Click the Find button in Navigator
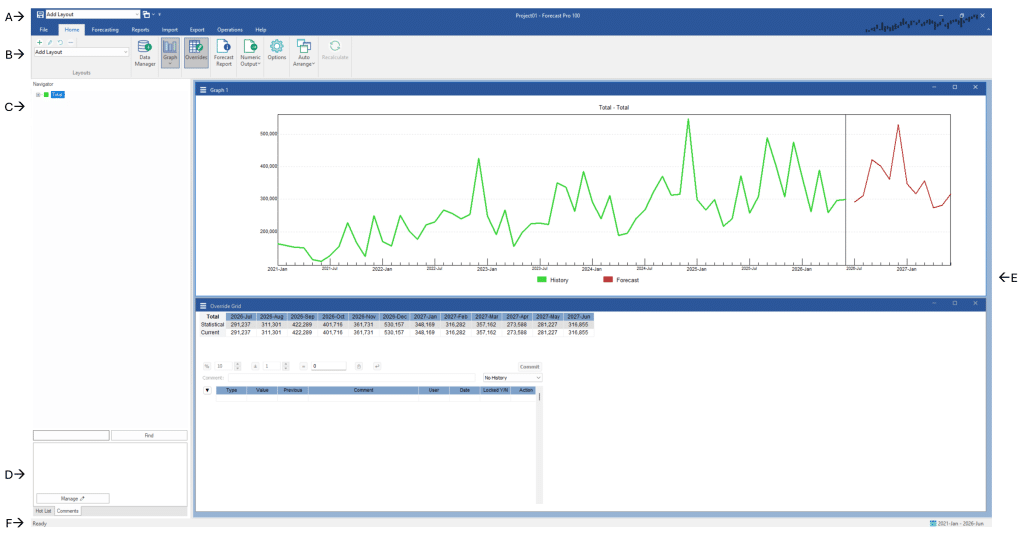 point(149,436)
